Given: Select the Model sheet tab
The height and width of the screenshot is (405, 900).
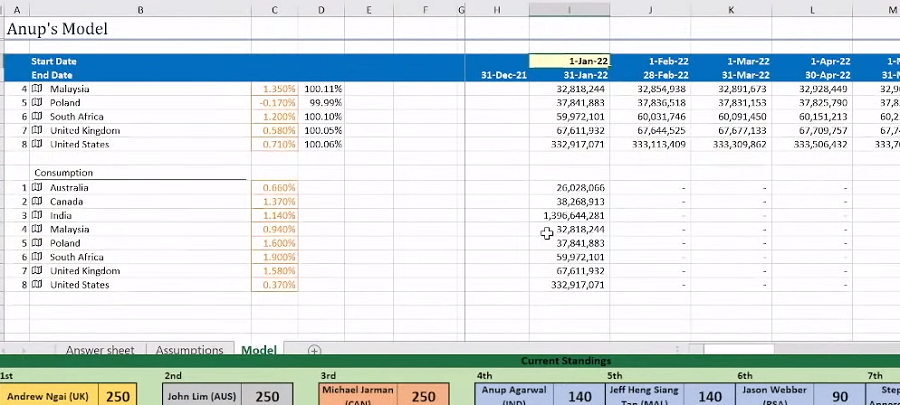Looking at the screenshot, I should point(258,350).
